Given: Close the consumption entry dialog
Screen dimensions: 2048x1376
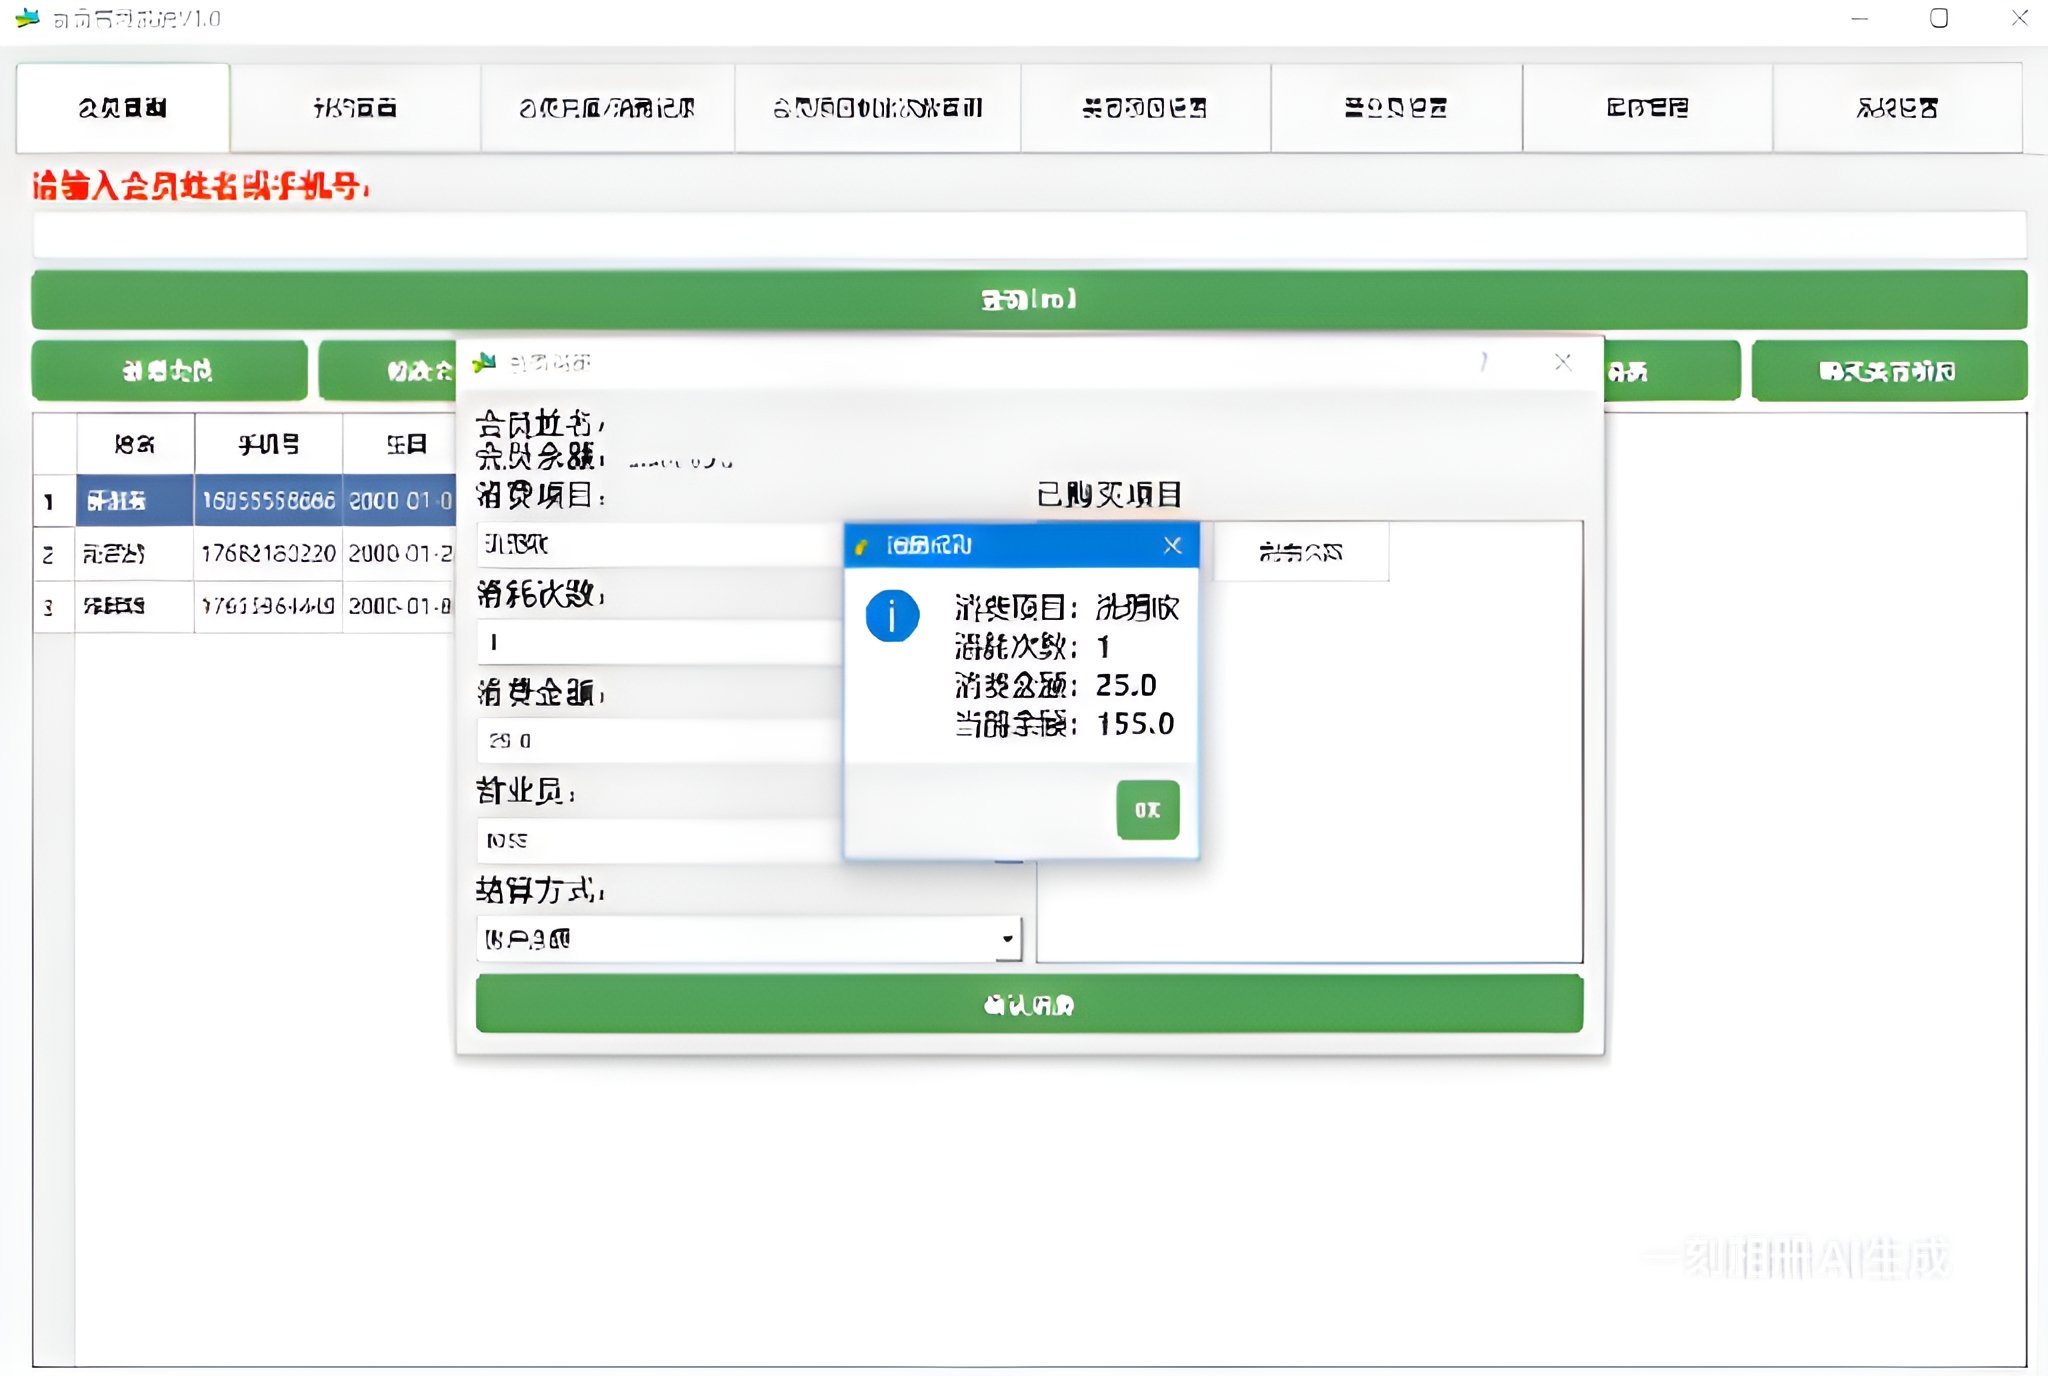Looking at the screenshot, I should [x=1565, y=363].
